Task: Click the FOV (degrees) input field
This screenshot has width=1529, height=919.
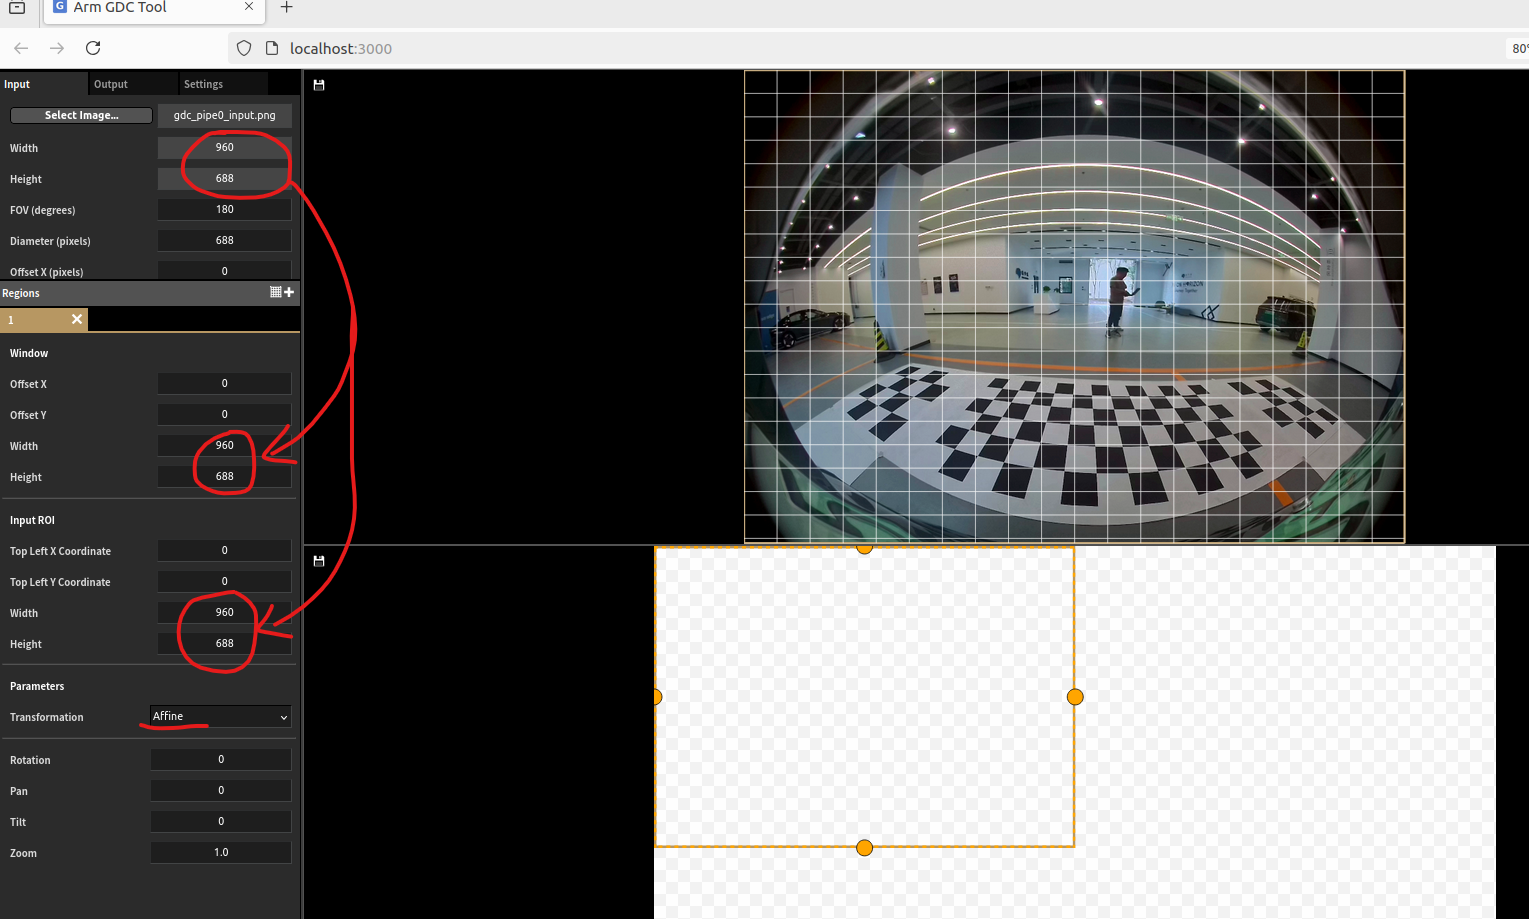Action: point(224,209)
